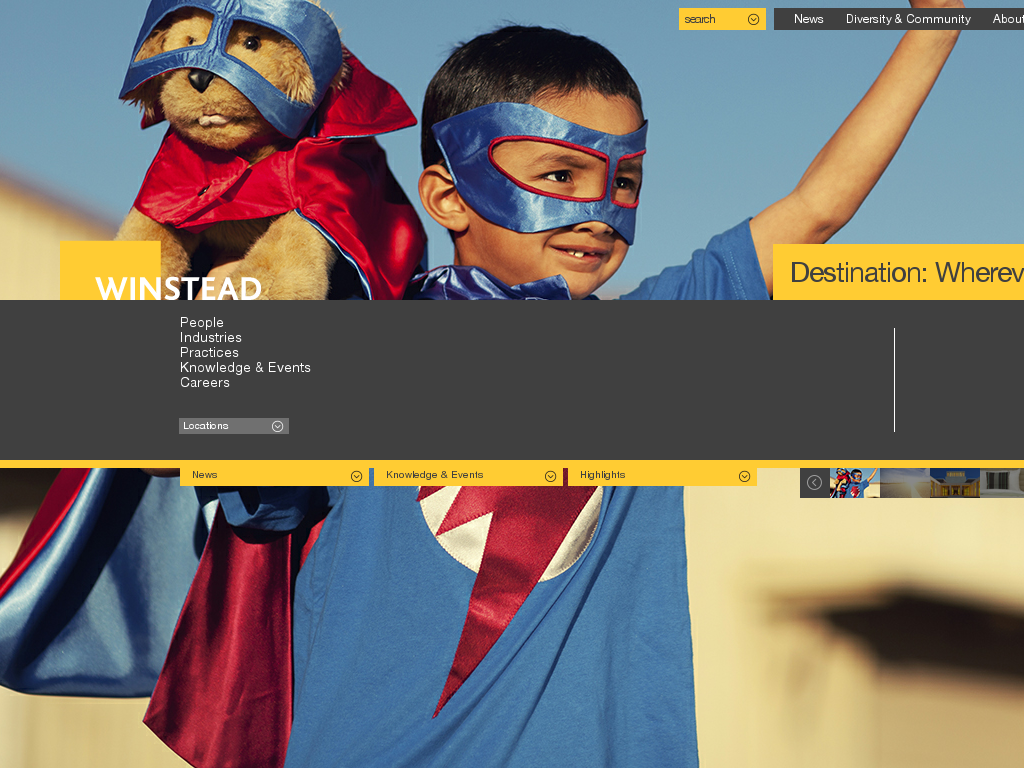Click the chevron icon on Highlights panel
This screenshot has height=768, width=1024.
pos(744,476)
